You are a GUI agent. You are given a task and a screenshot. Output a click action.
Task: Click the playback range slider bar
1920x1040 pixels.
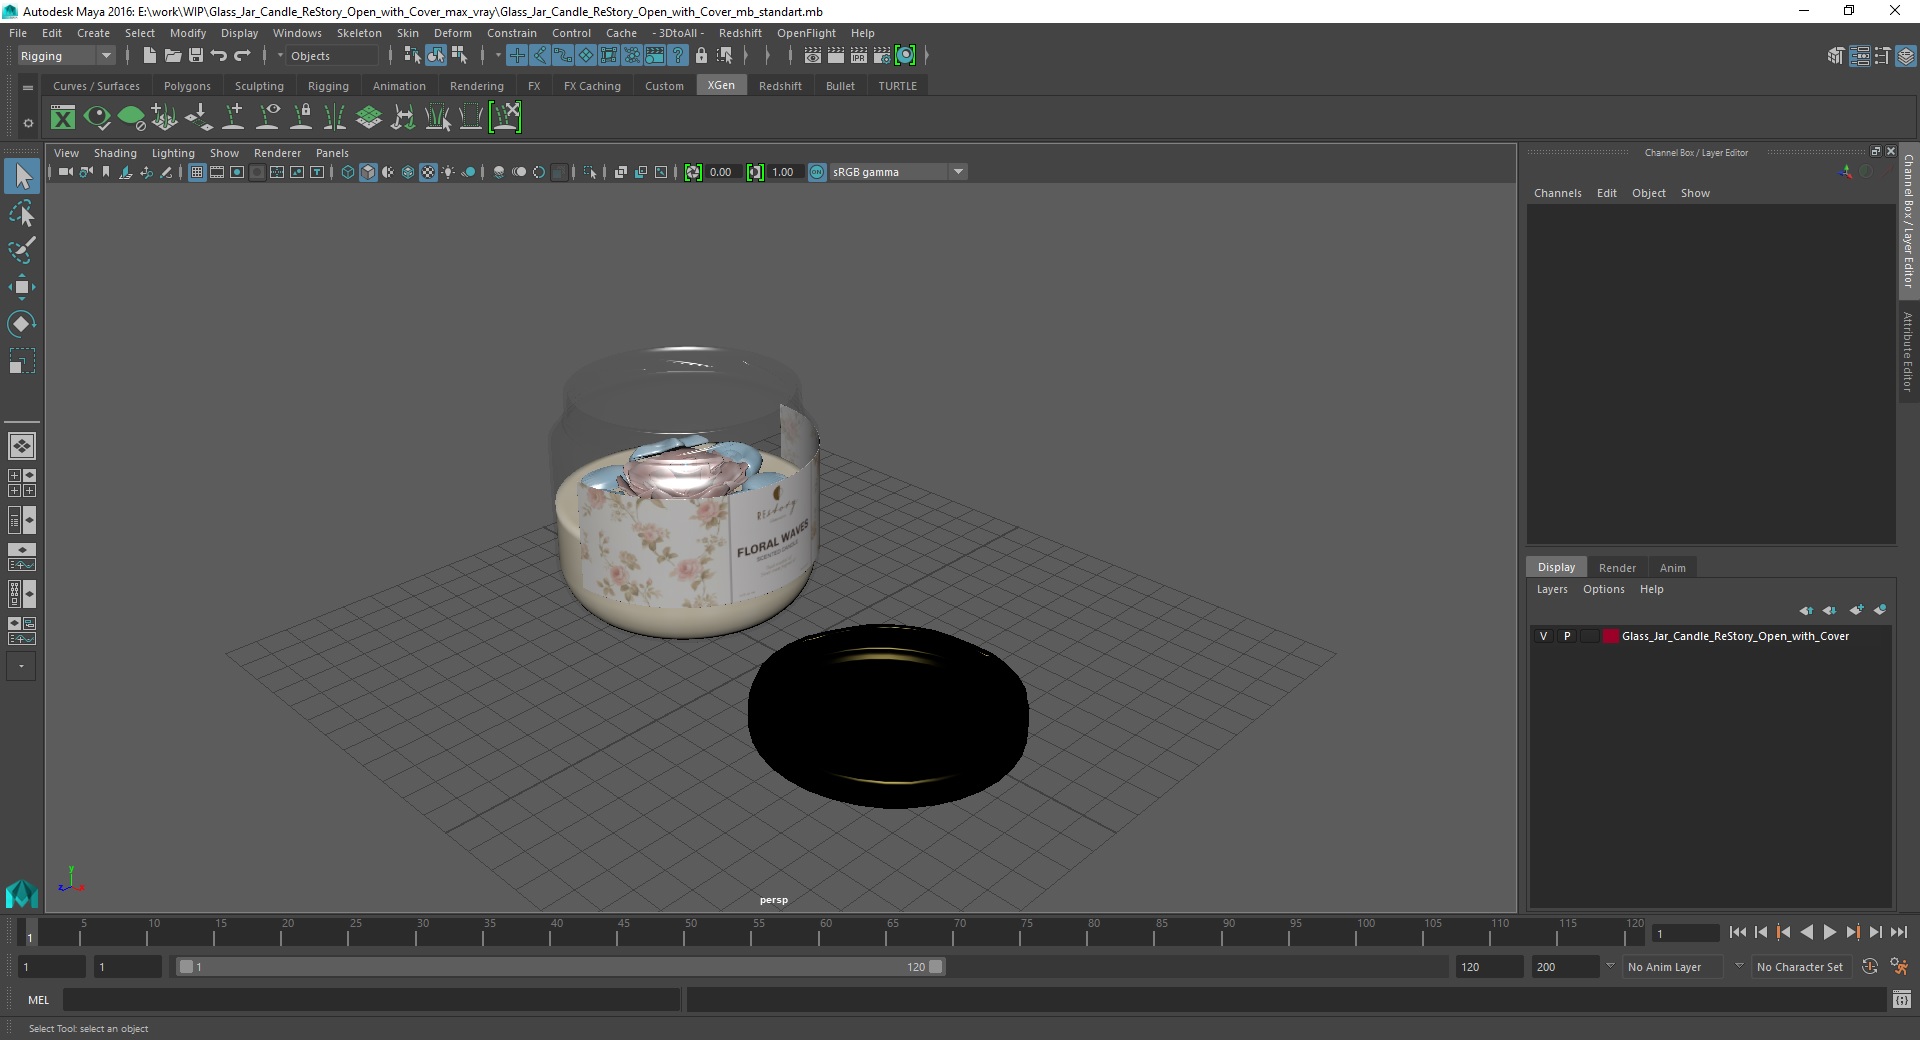point(560,967)
